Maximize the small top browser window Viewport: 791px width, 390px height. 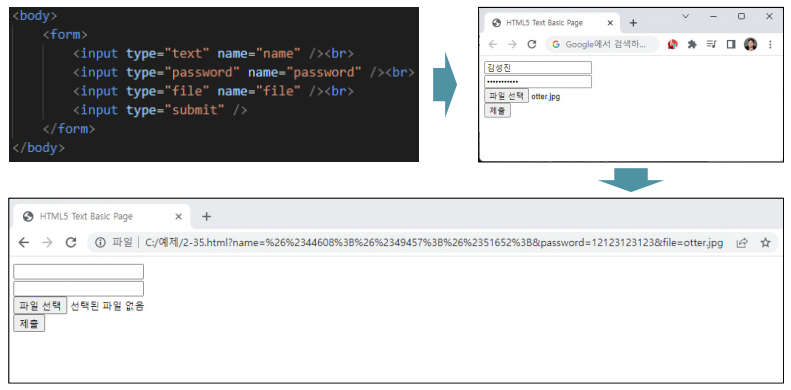pos(741,16)
